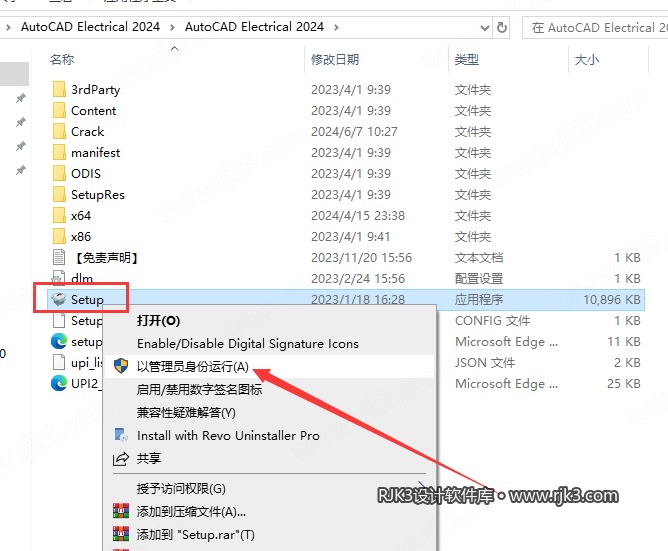The width and height of the screenshot is (668, 551).
Task: Choose 兼容性疑难解答(Y) menu entry
Action: [186, 413]
